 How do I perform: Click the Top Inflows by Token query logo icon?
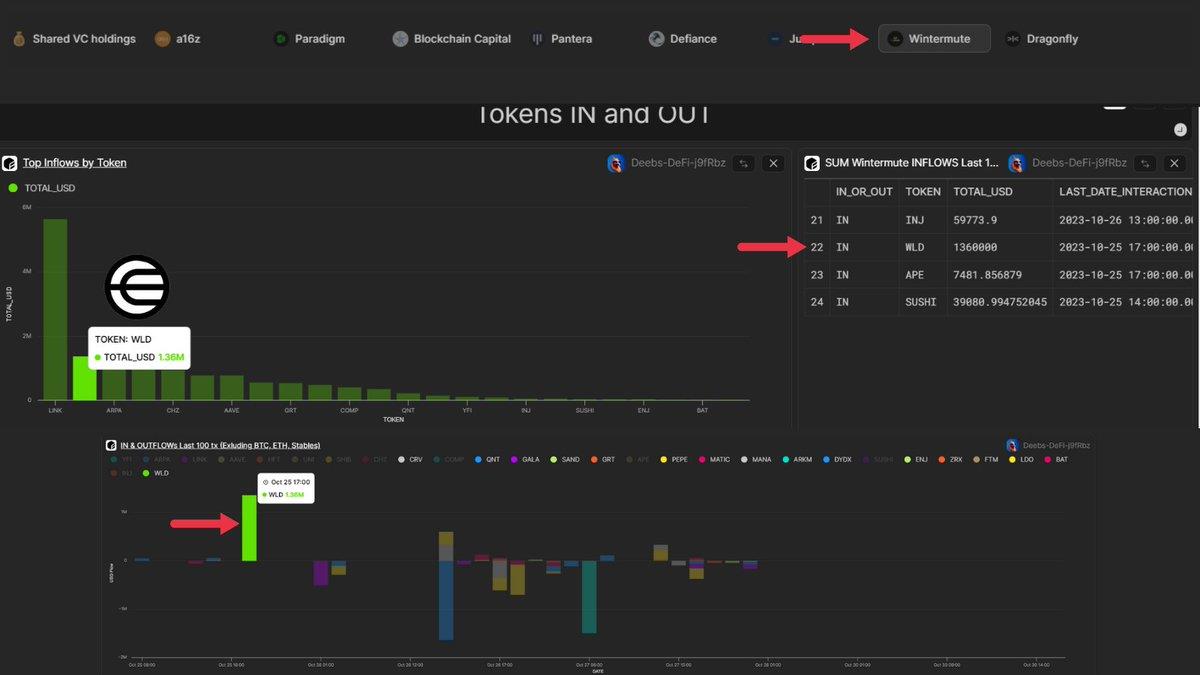(9, 163)
